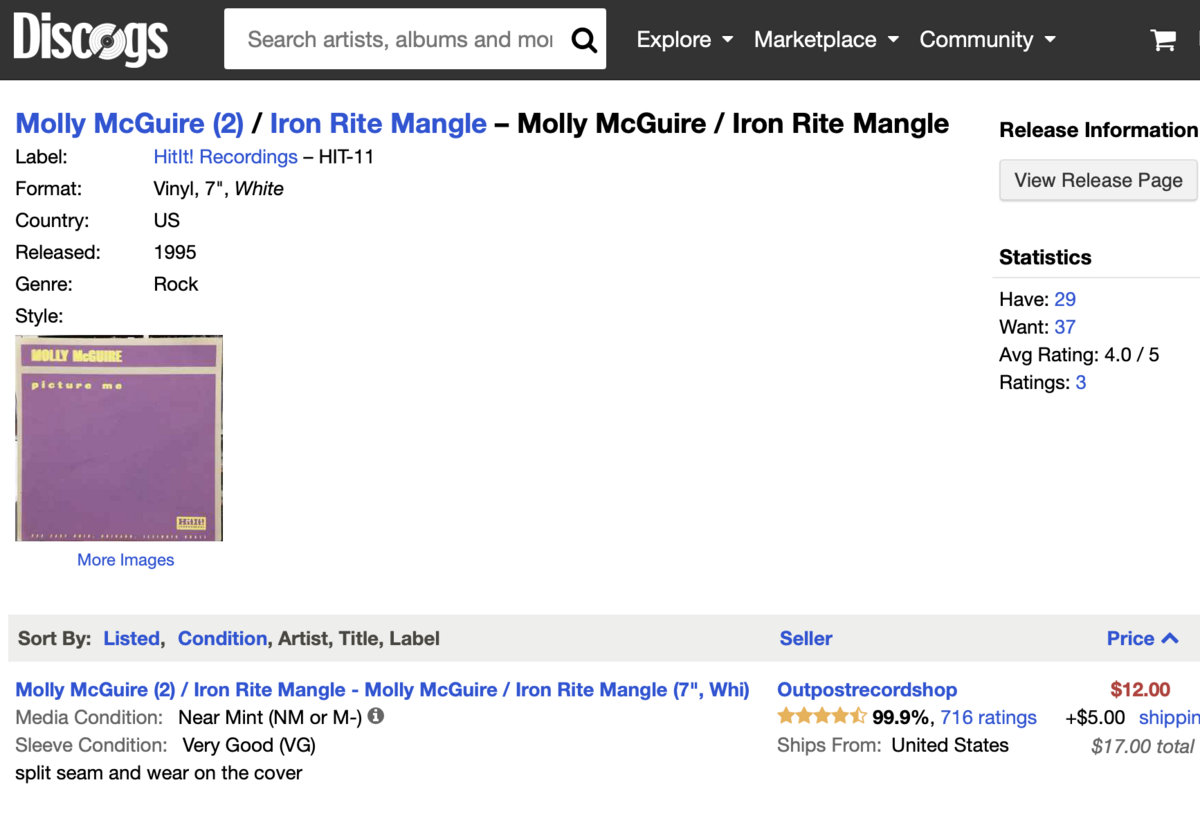This screenshot has width=1200, height=832.
Task: Expand the Marketplace menu
Action: (826, 40)
